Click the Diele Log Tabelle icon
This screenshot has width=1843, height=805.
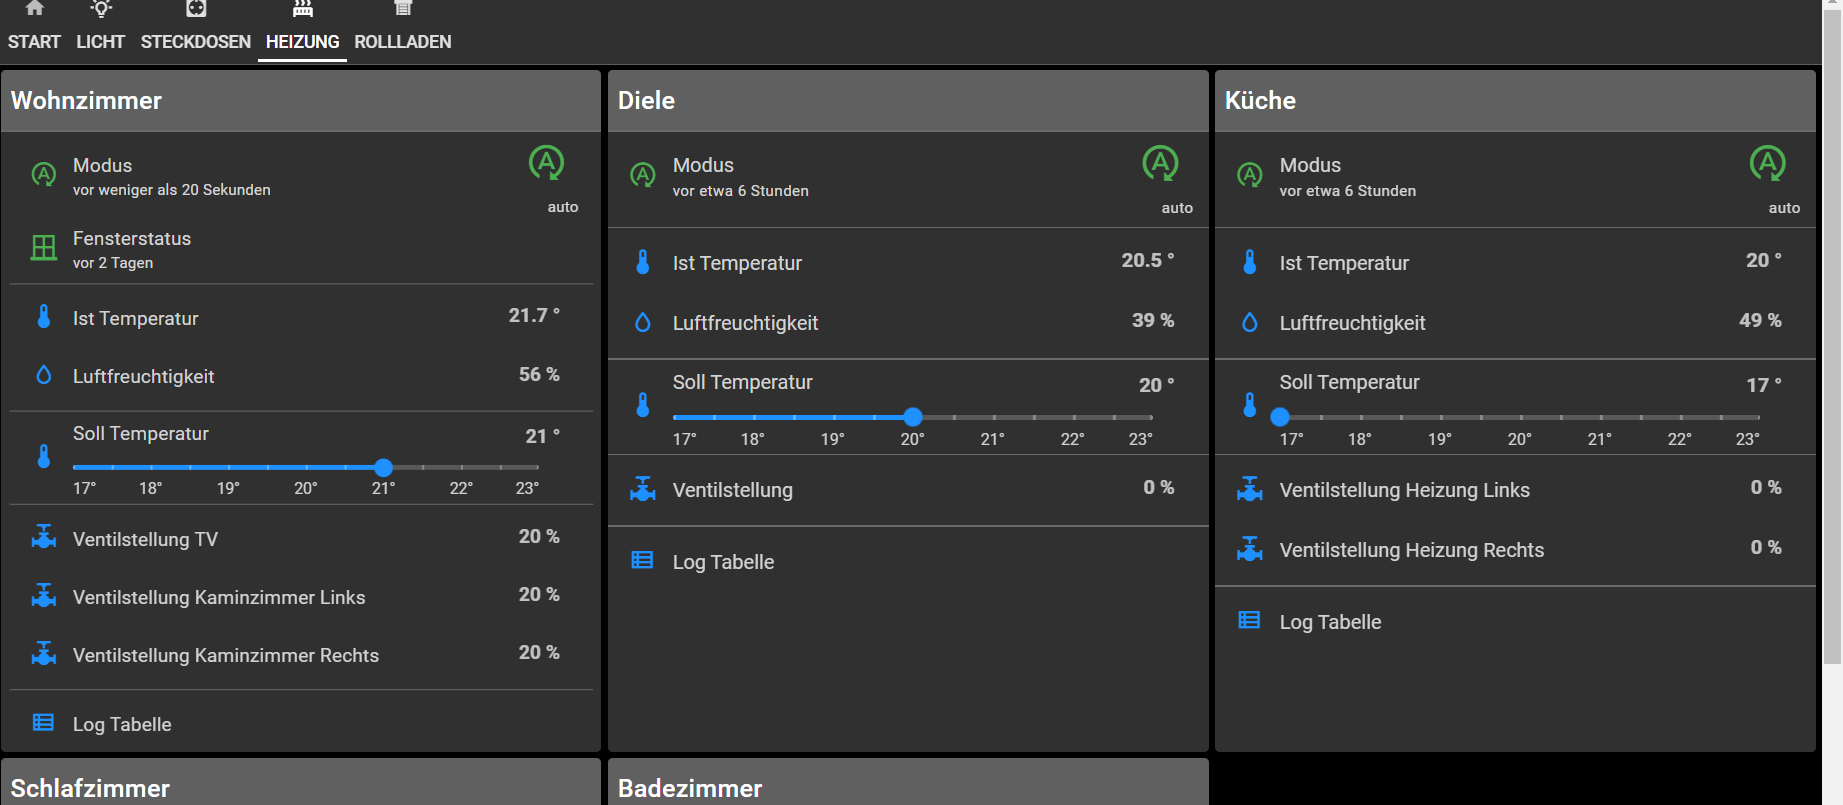coord(643,560)
